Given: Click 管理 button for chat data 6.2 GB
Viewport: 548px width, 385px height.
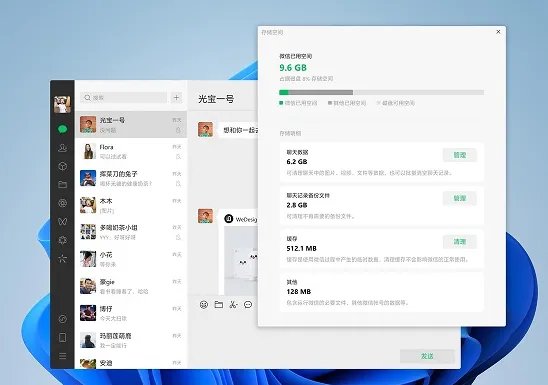Looking at the screenshot, I should pos(460,155).
